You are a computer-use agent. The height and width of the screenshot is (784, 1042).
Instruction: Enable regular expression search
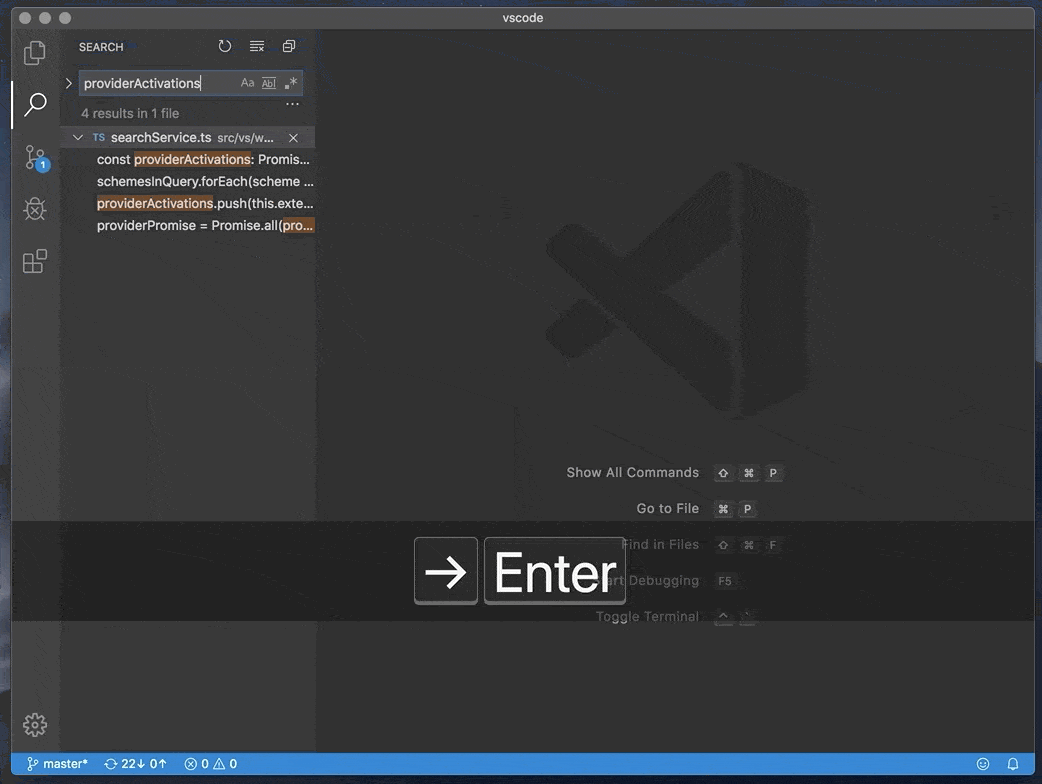pyautogui.click(x=290, y=82)
